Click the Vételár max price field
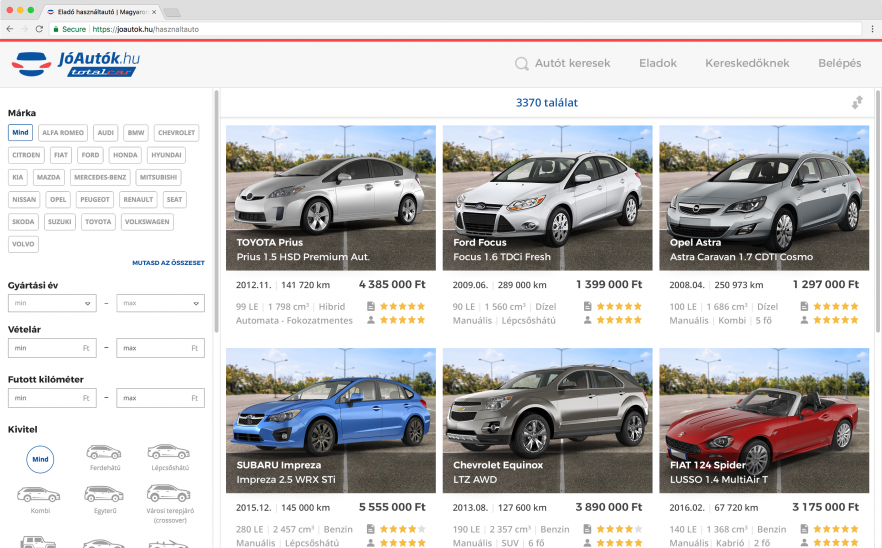The image size is (882, 548). point(160,348)
